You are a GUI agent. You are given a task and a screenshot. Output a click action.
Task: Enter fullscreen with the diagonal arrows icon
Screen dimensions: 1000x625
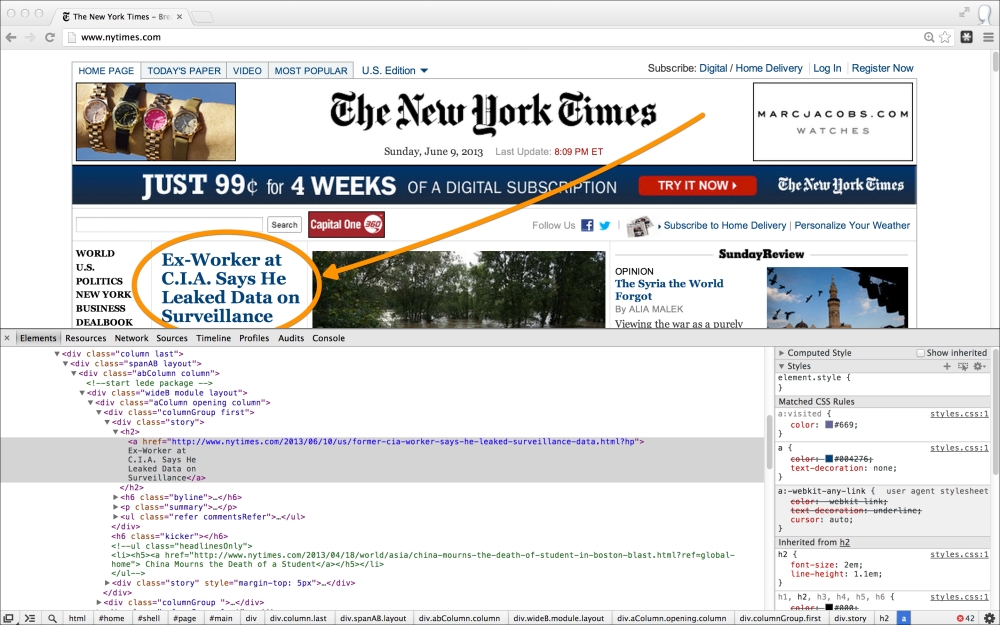pyautogui.click(x=964, y=12)
